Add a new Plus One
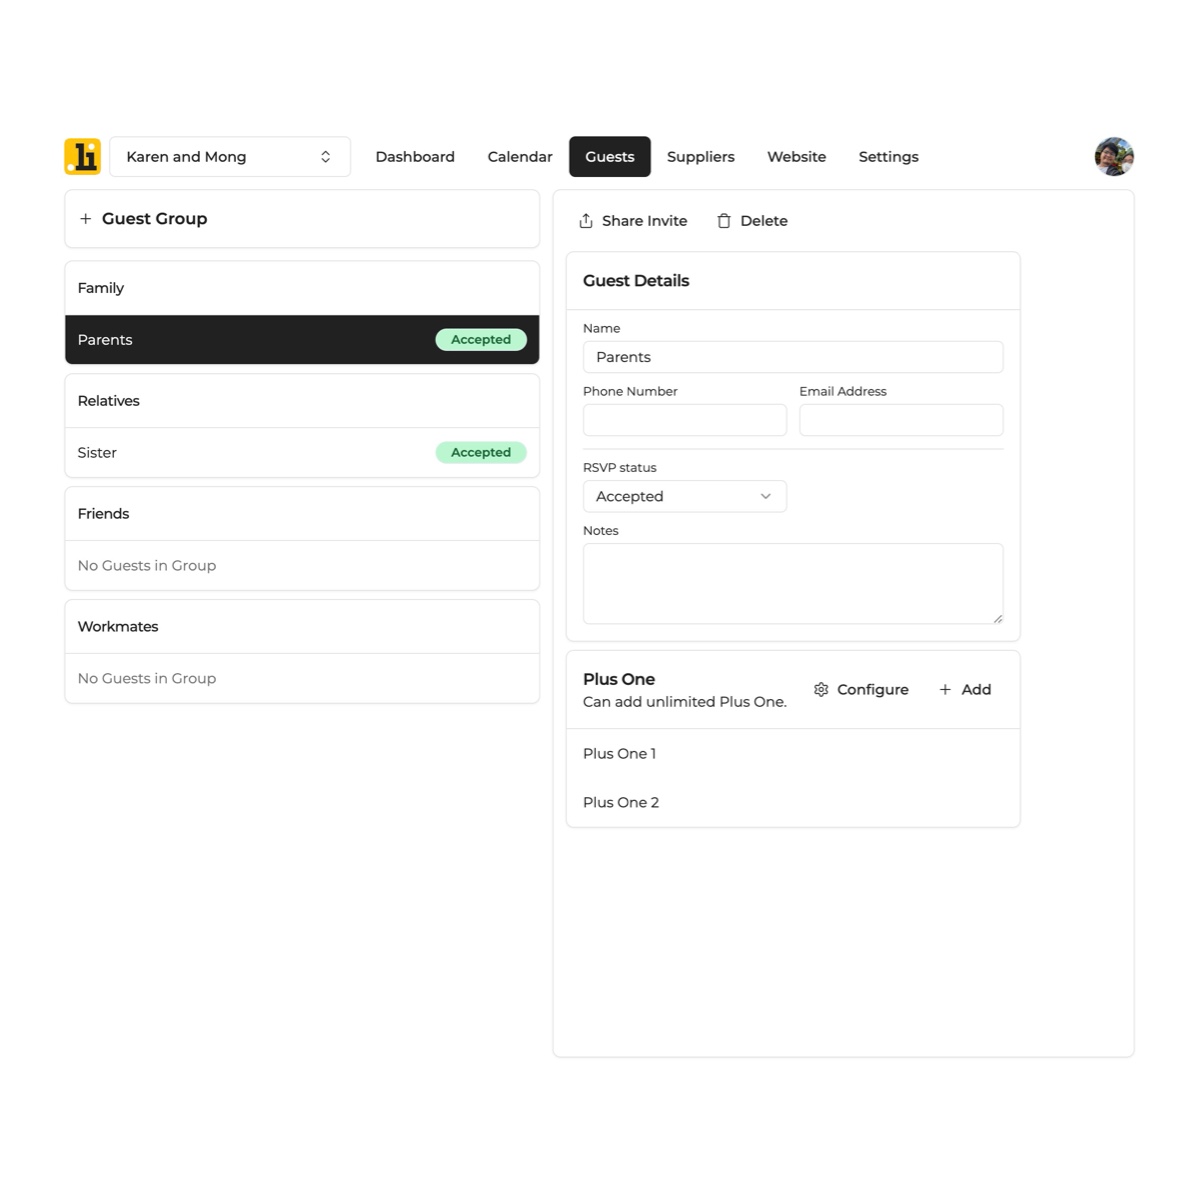The height and width of the screenshot is (1200, 1200). (x=965, y=690)
